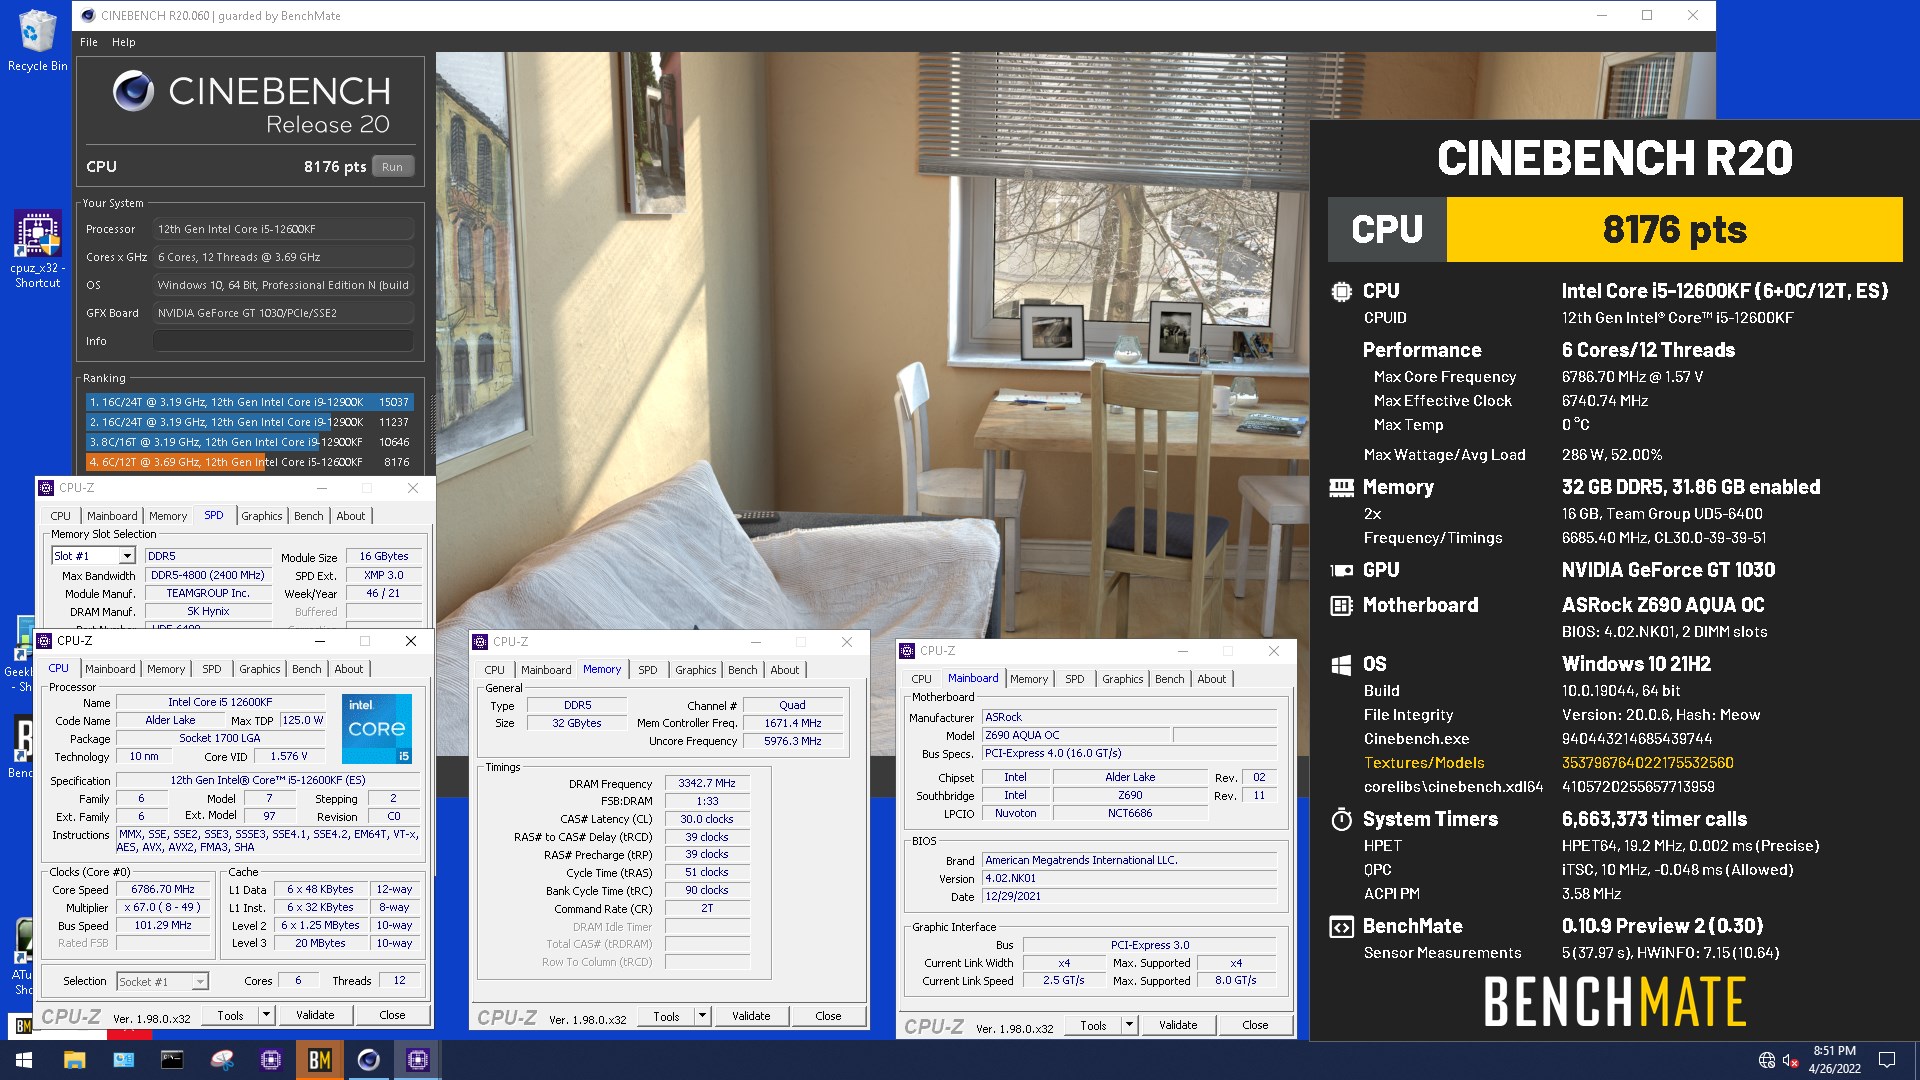Select ranking entry 4 Core i5-12600KF 8176
The height and width of the screenshot is (1080, 1920).
point(249,462)
